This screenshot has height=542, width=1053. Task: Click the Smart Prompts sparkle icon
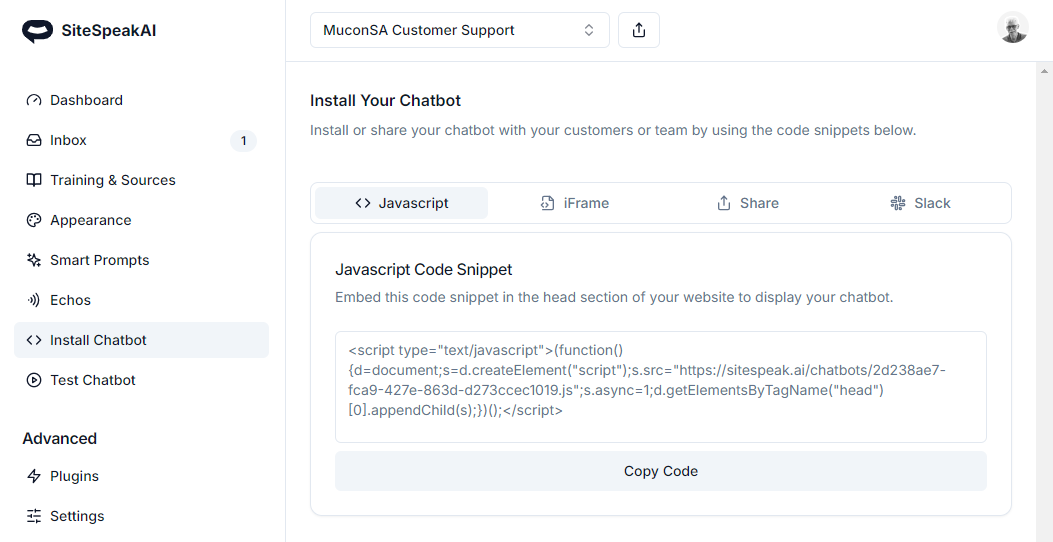point(34,260)
